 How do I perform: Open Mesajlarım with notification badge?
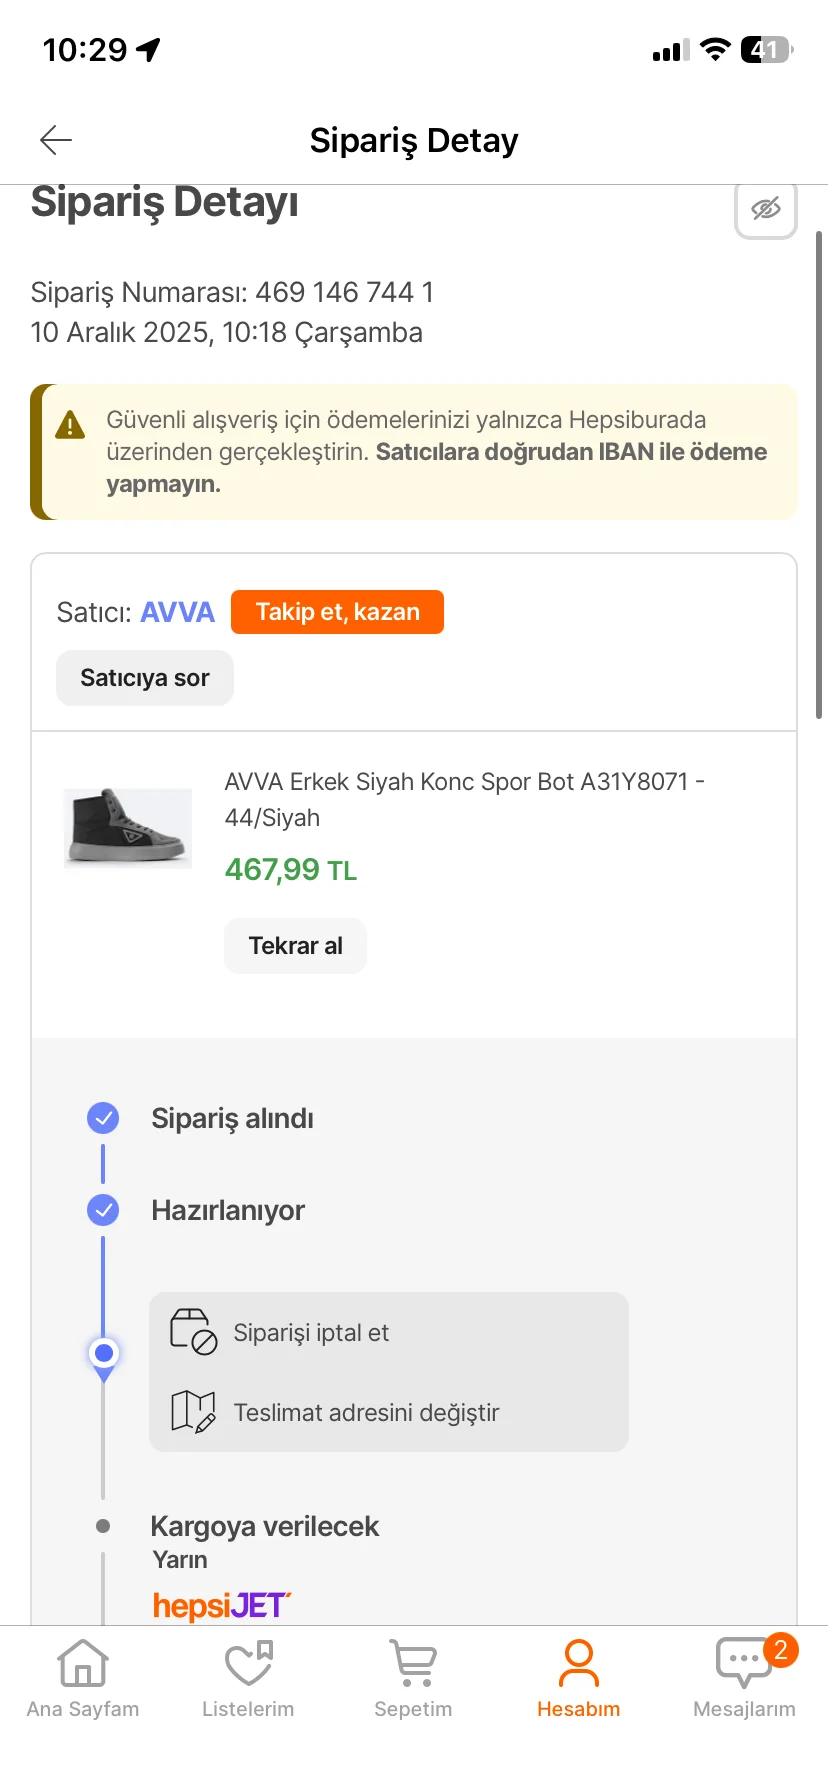tap(744, 1680)
